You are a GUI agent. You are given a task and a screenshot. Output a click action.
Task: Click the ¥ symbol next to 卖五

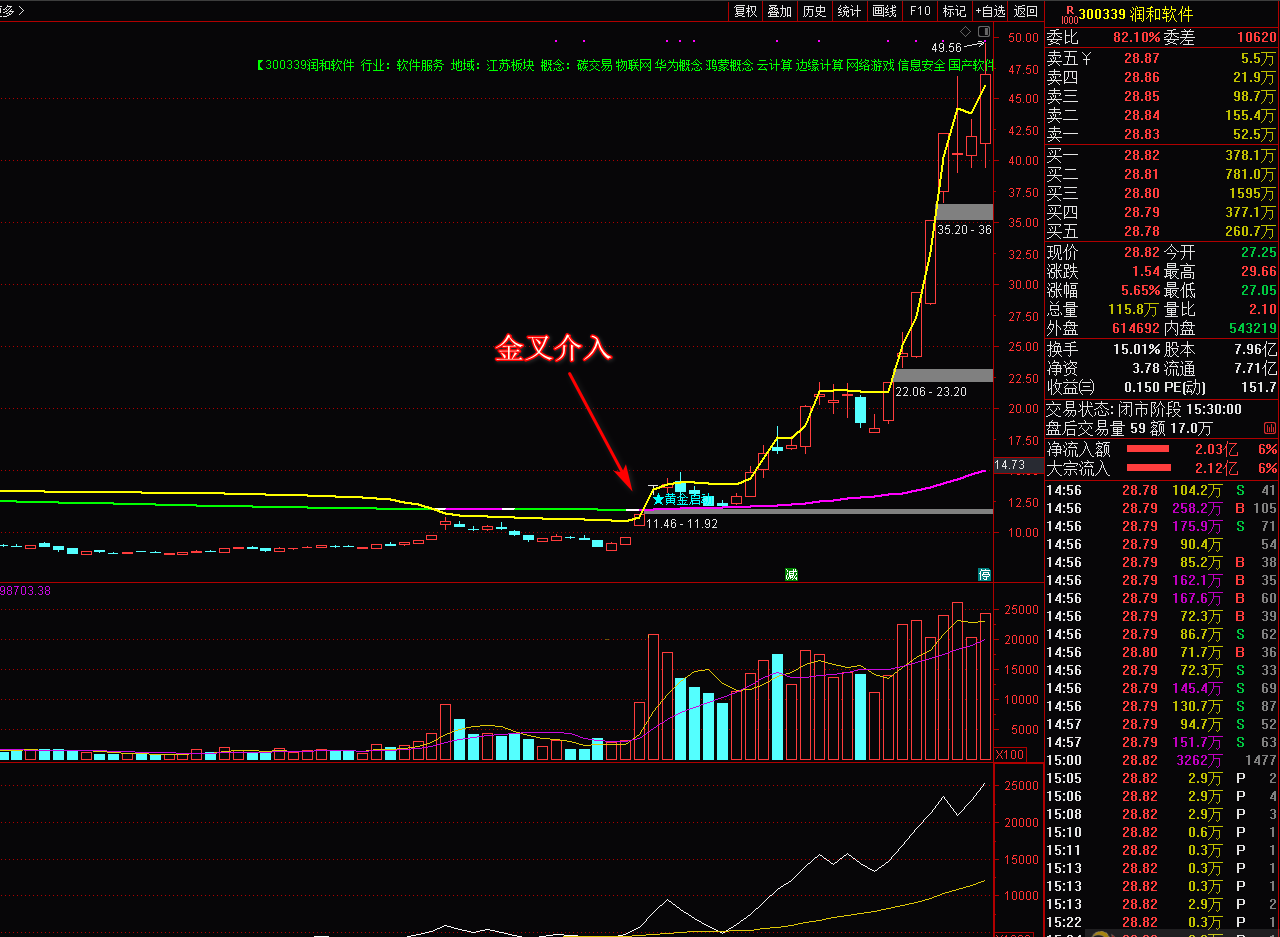coord(1087,59)
